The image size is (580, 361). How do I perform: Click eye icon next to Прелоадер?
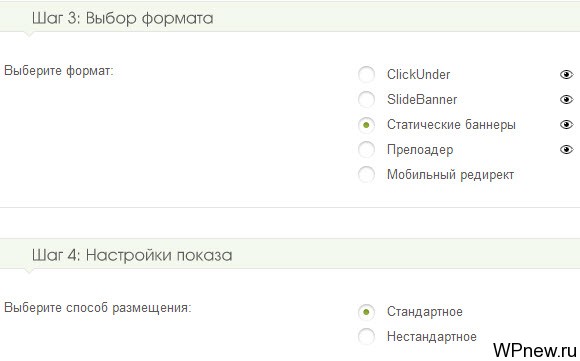click(x=566, y=150)
